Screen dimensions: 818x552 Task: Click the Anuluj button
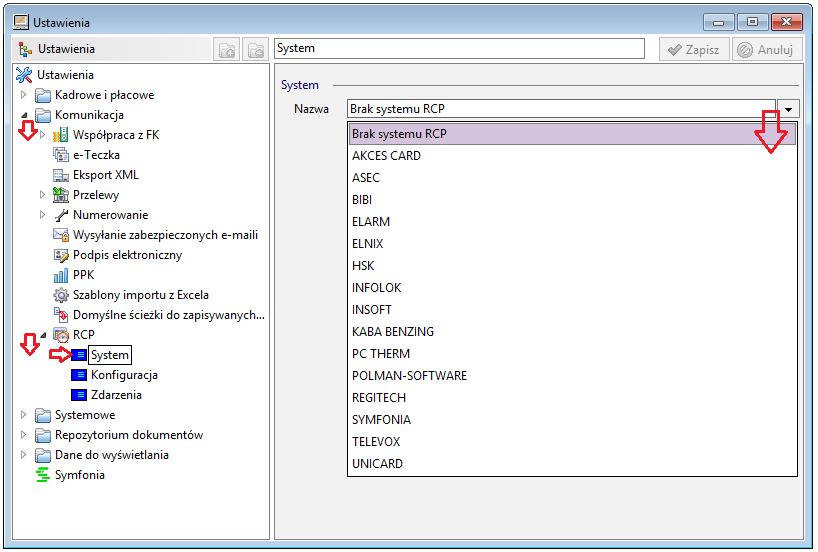pos(767,50)
